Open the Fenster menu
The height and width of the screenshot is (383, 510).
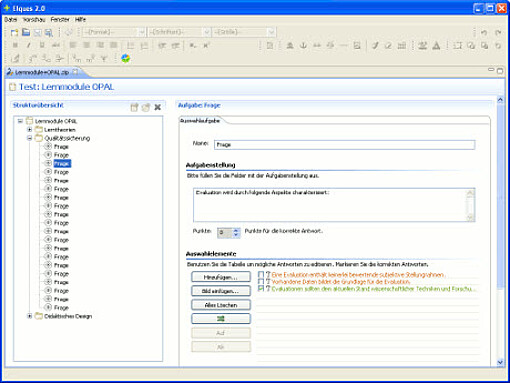60,20
